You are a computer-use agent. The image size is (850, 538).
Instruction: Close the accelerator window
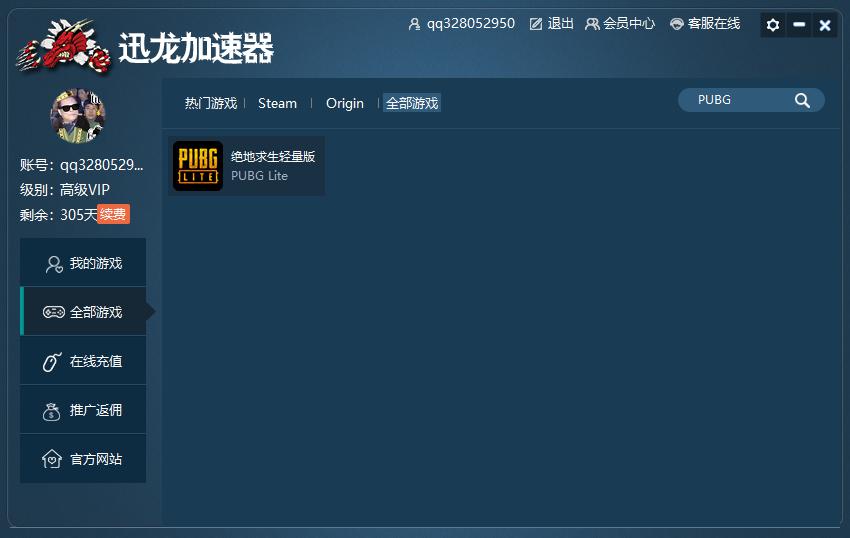click(x=825, y=25)
